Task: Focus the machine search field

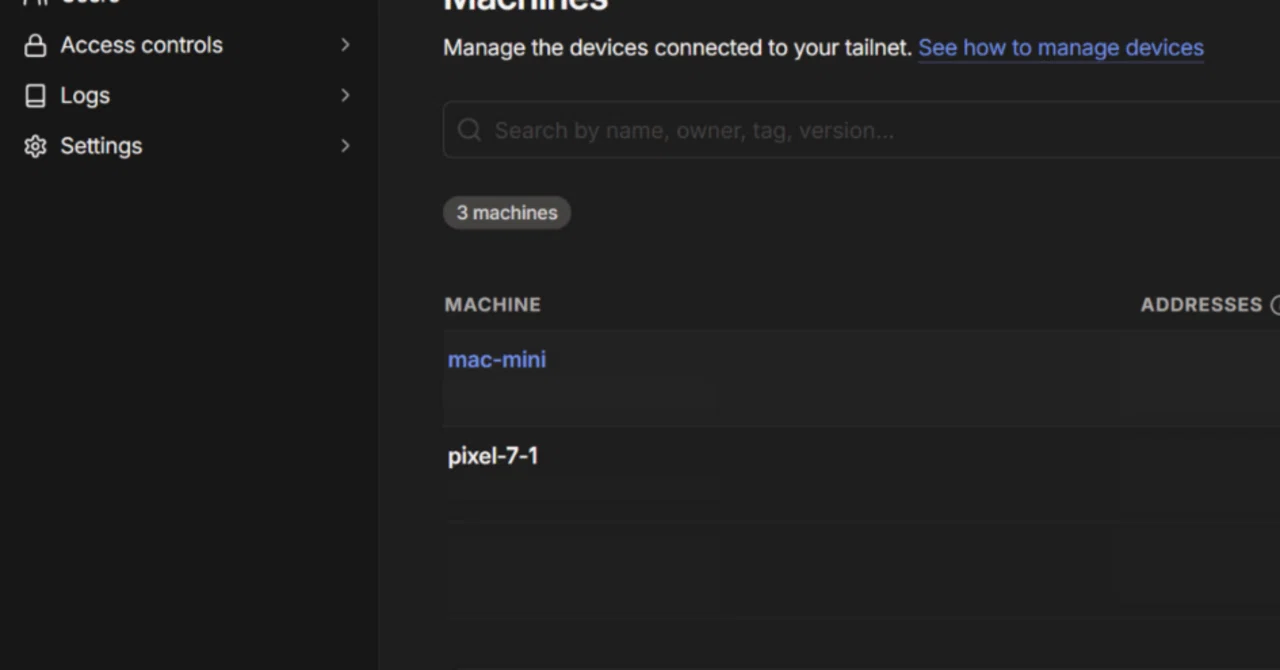Action: pos(861,130)
